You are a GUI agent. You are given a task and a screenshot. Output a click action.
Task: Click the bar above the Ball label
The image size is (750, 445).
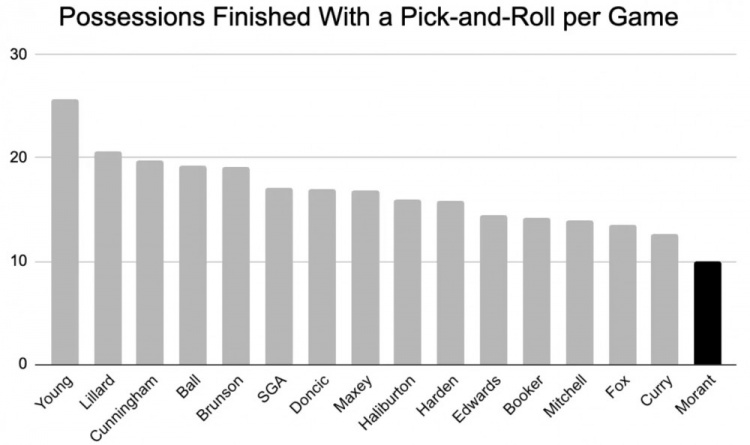click(x=193, y=265)
